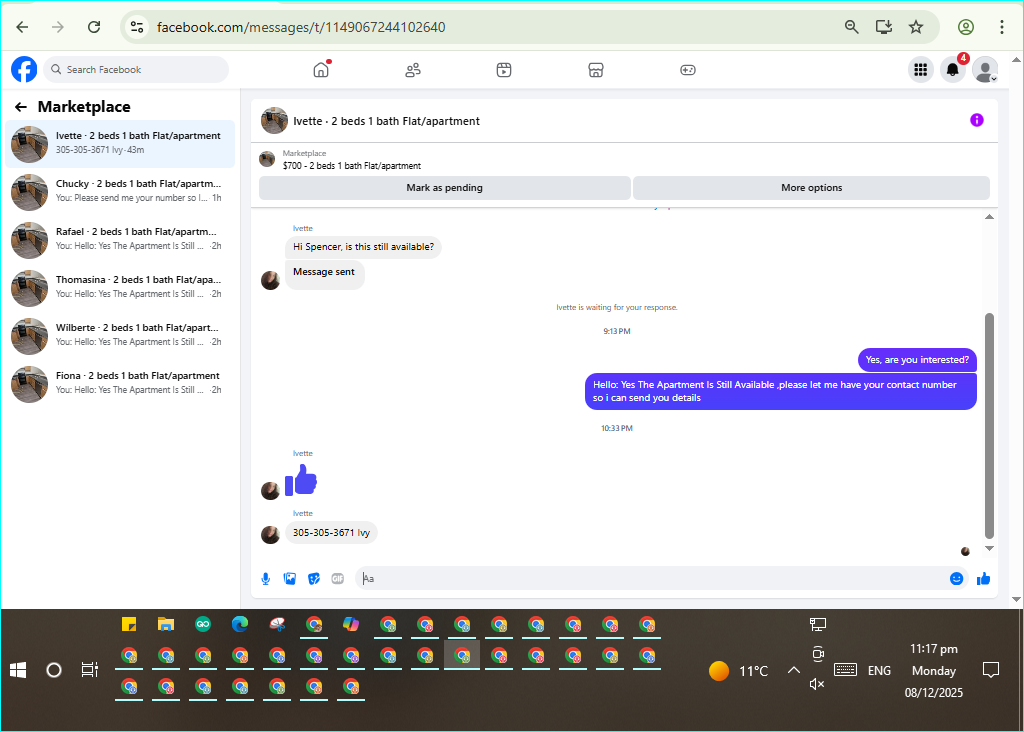This screenshot has height=732, width=1024.
Task: Open the account profile dropdown
Action: (x=985, y=69)
